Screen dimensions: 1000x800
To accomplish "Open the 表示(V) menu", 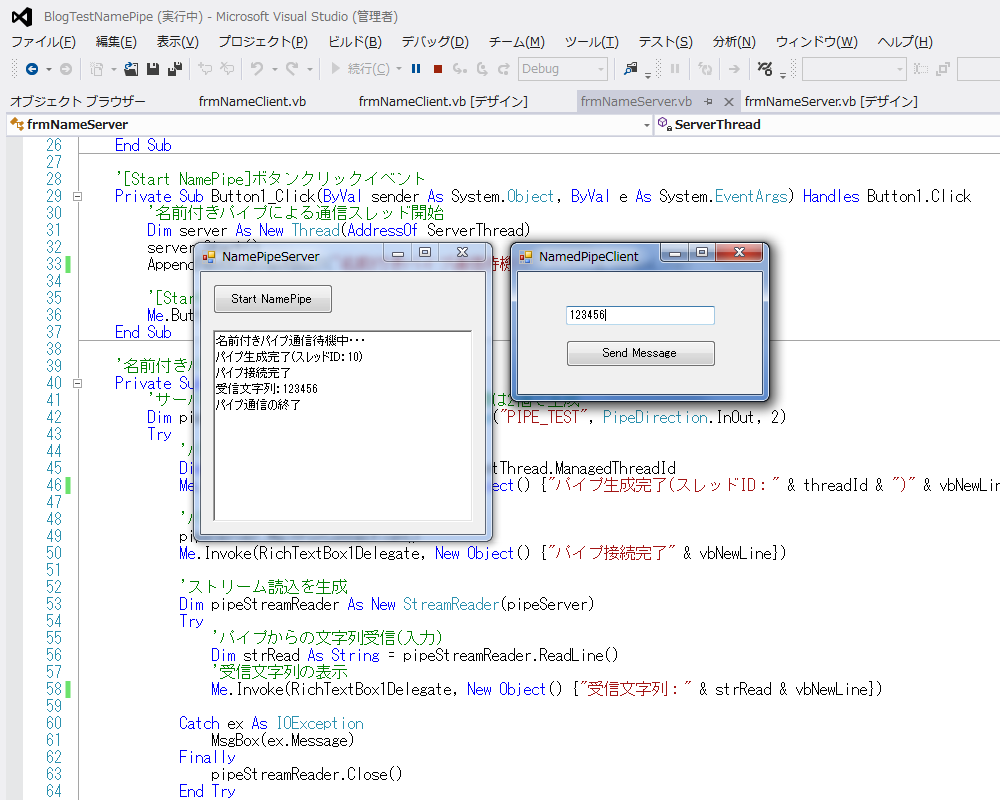I will (x=177, y=42).
